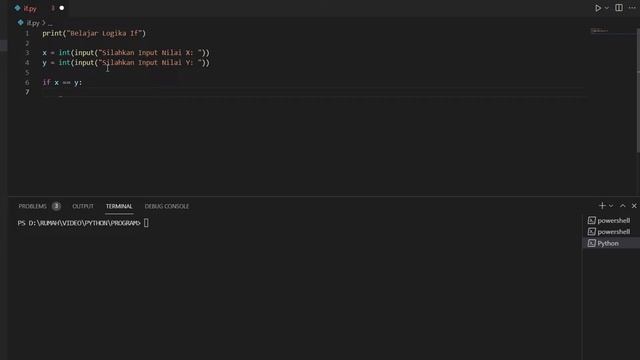Click the breadcrumb ellipsis after if.py
The width and height of the screenshot is (640, 360).
pyautogui.click(x=50, y=23)
